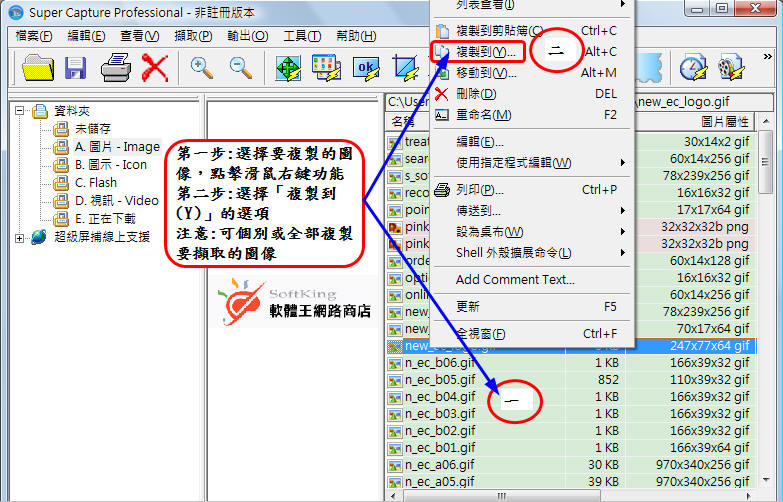This screenshot has width=783, height=502.
Task: Click the zoom out magnifier icon
Action: tap(240, 67)
